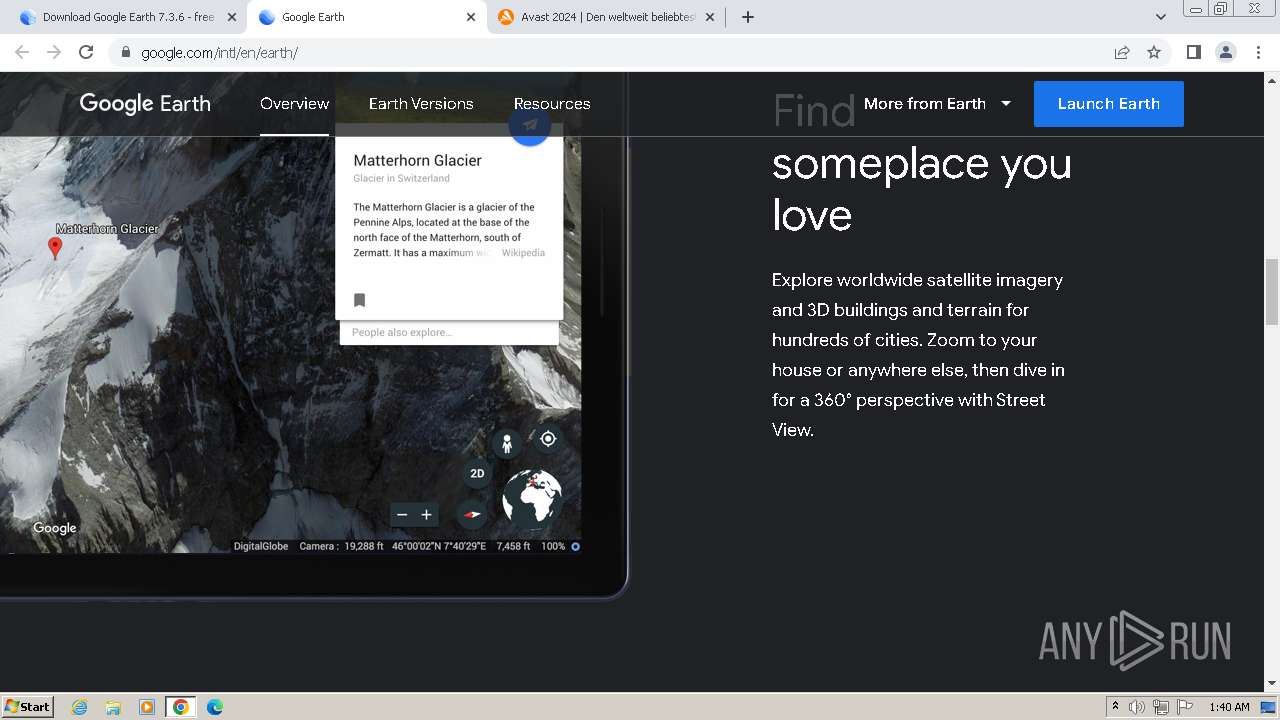
Task: Bookmark this page with the star icon
Action: [1154, 52]
